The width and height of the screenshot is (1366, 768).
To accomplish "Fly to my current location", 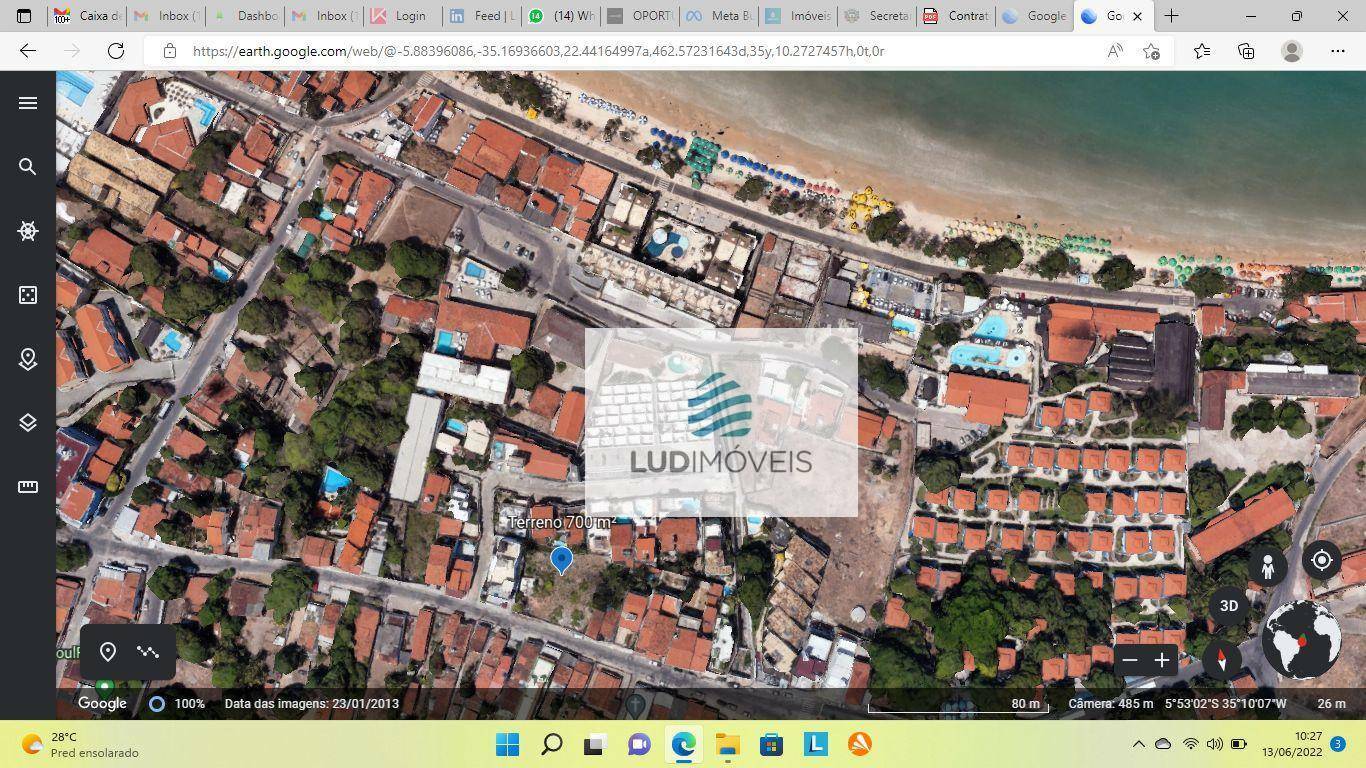I will (1321, 561).
